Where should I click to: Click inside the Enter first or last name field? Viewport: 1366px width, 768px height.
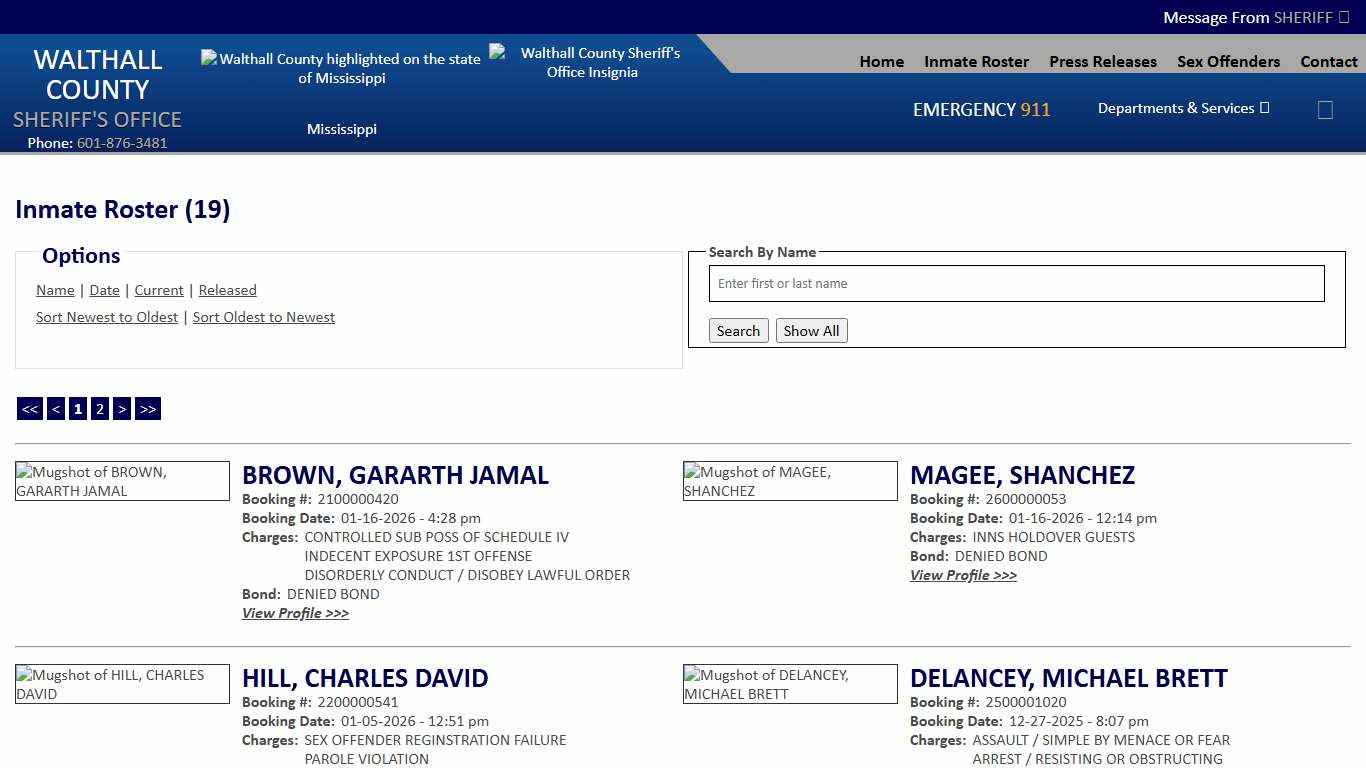coord(1016,283)
